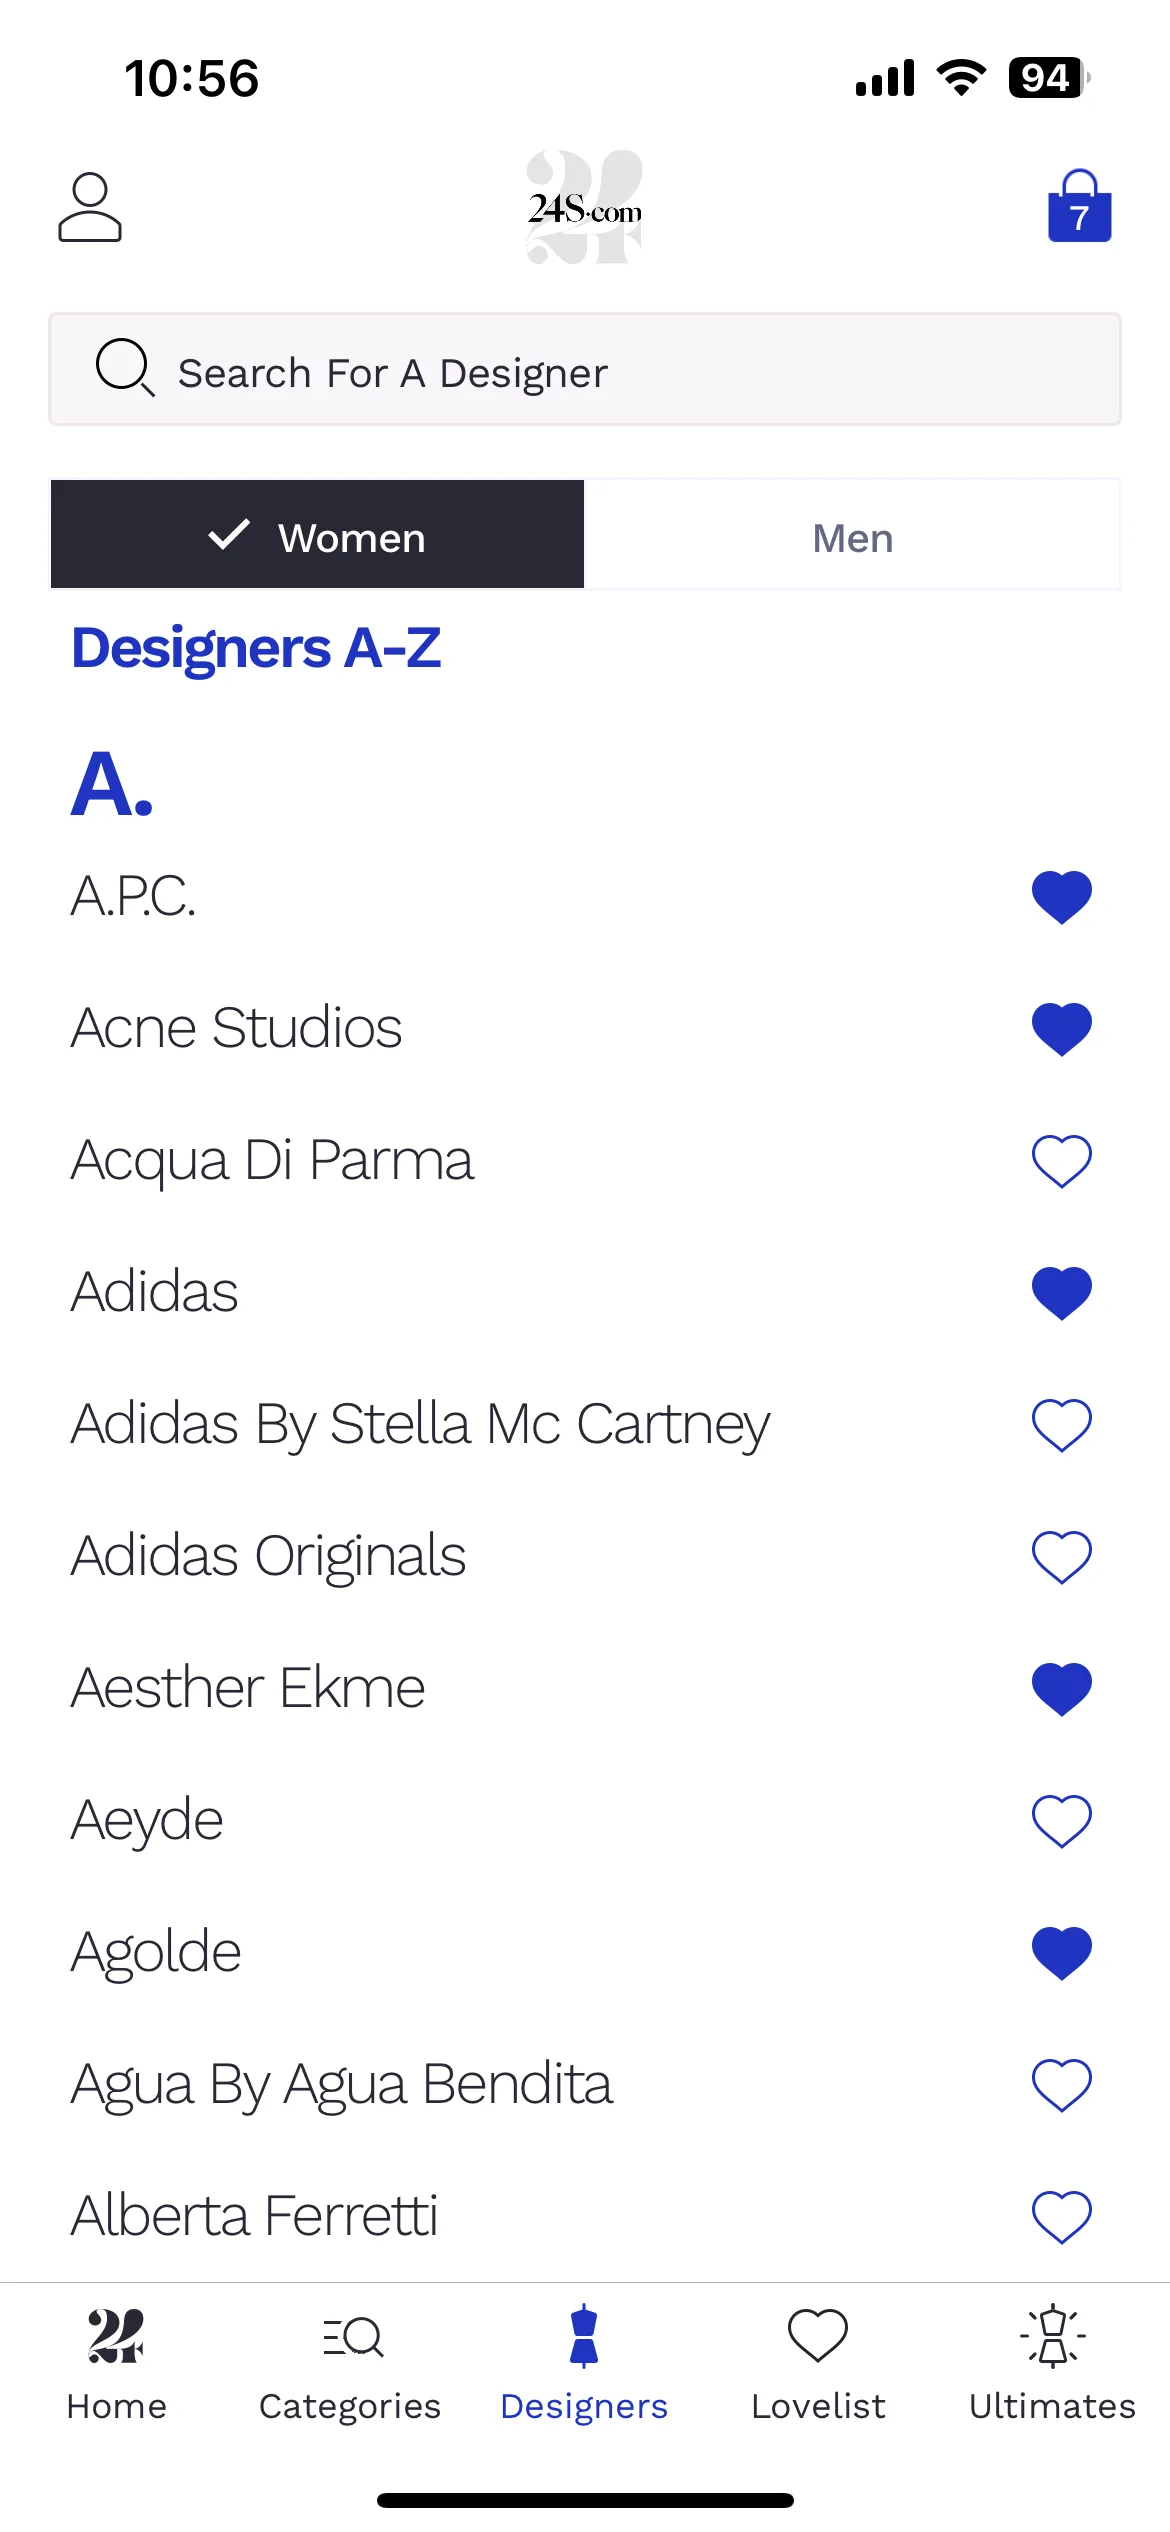Focus the Search For A Designer field
Image resolution: width=1170 pixels, height=2532 pixels.
coord(585,370)
